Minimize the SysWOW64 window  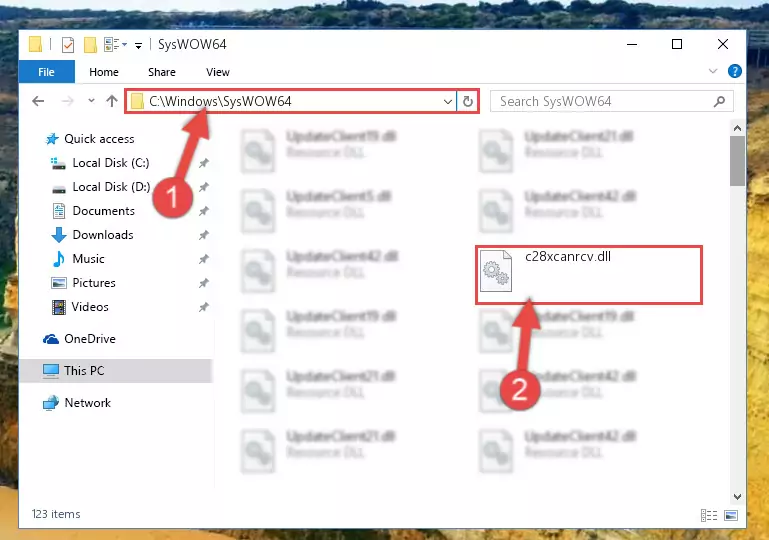(632, 45)
